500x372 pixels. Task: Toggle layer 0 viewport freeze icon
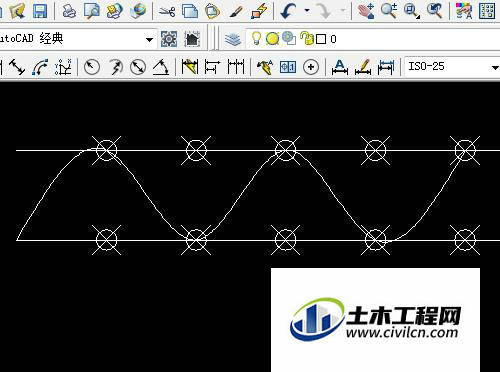coord(289,38)
